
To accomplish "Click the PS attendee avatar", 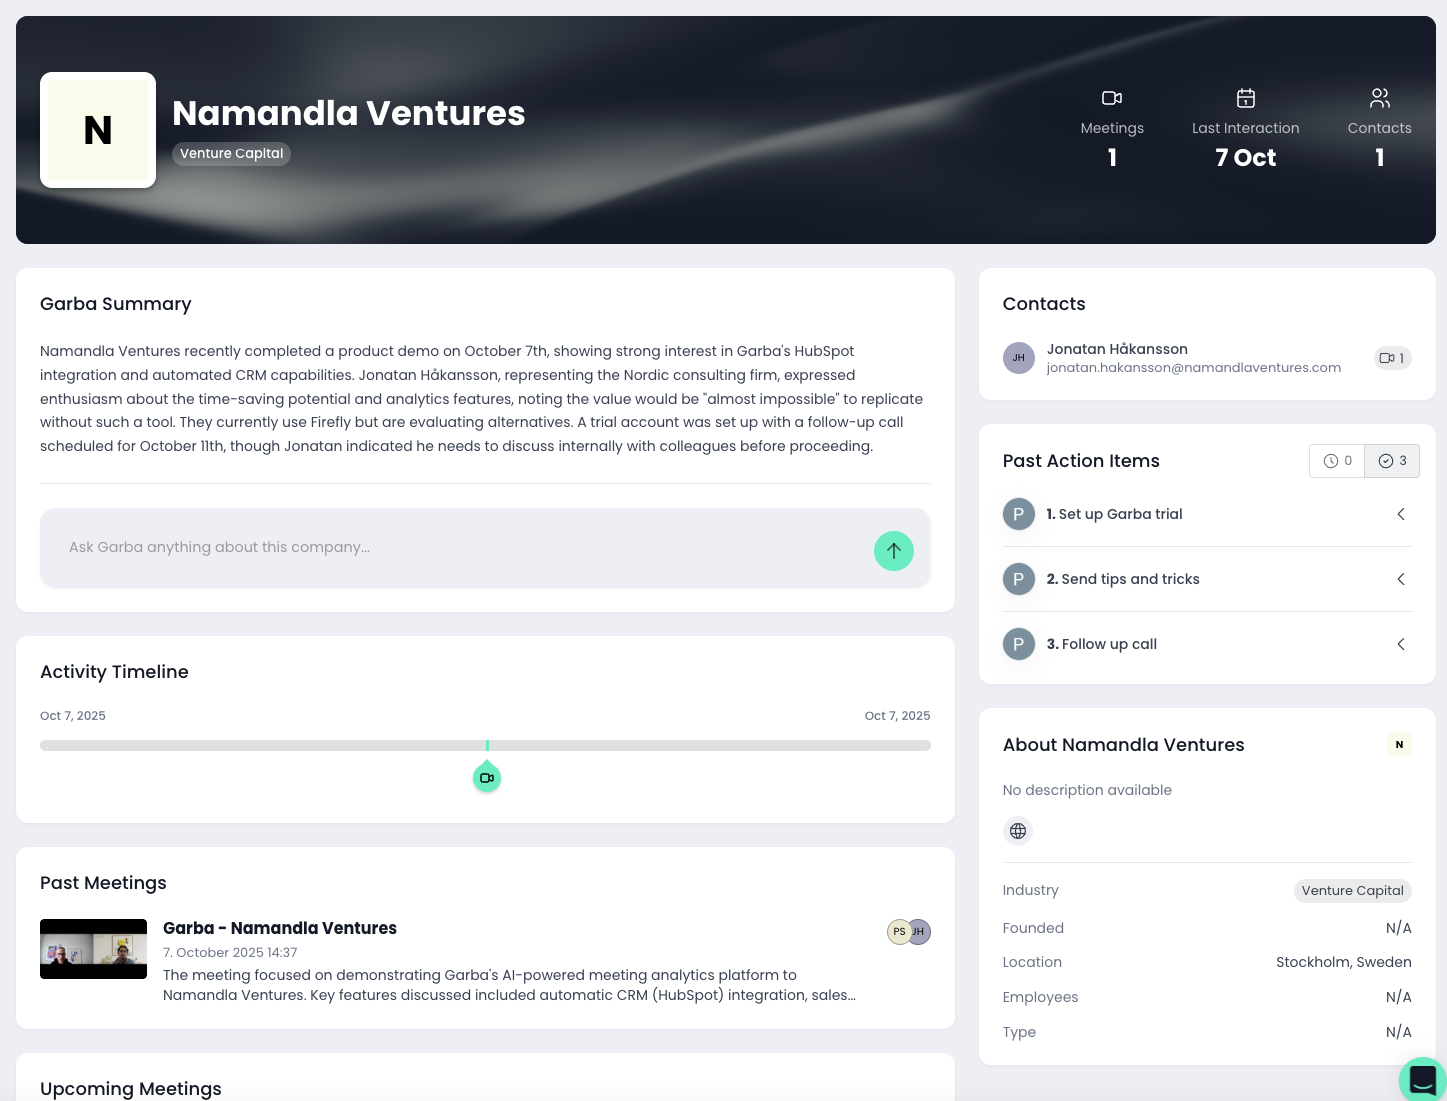I will pyautogui.click(x=899, y=932).
